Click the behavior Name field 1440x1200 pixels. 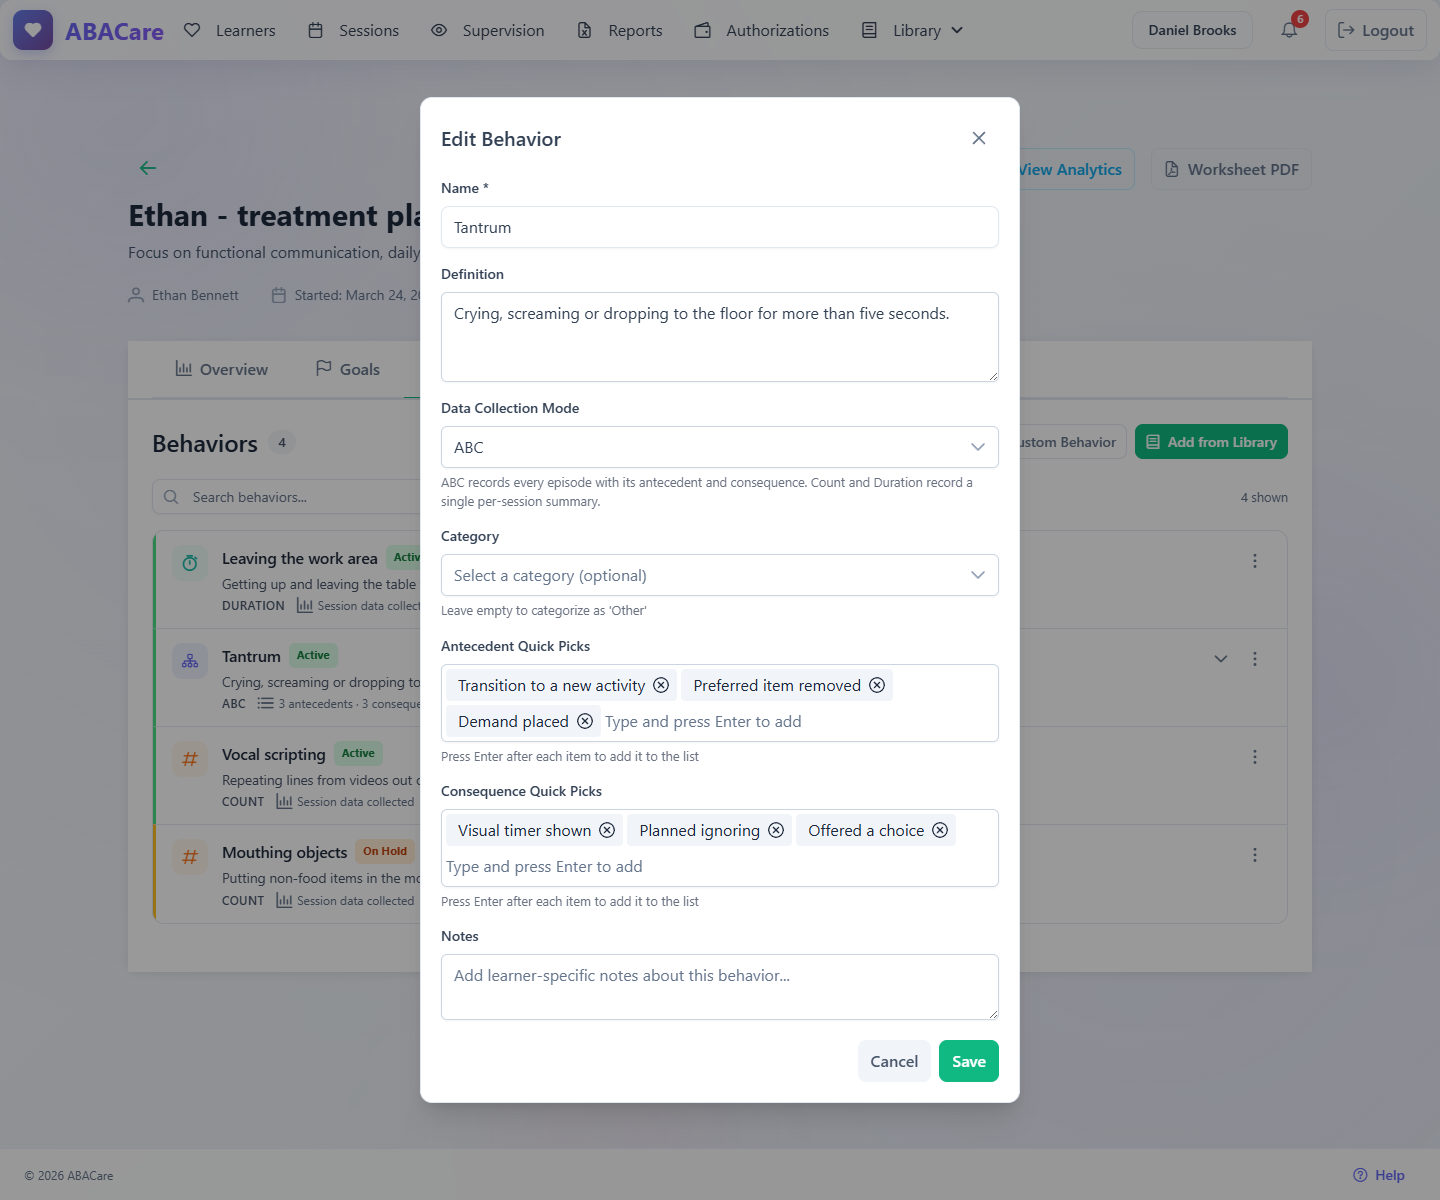point(720,227)
